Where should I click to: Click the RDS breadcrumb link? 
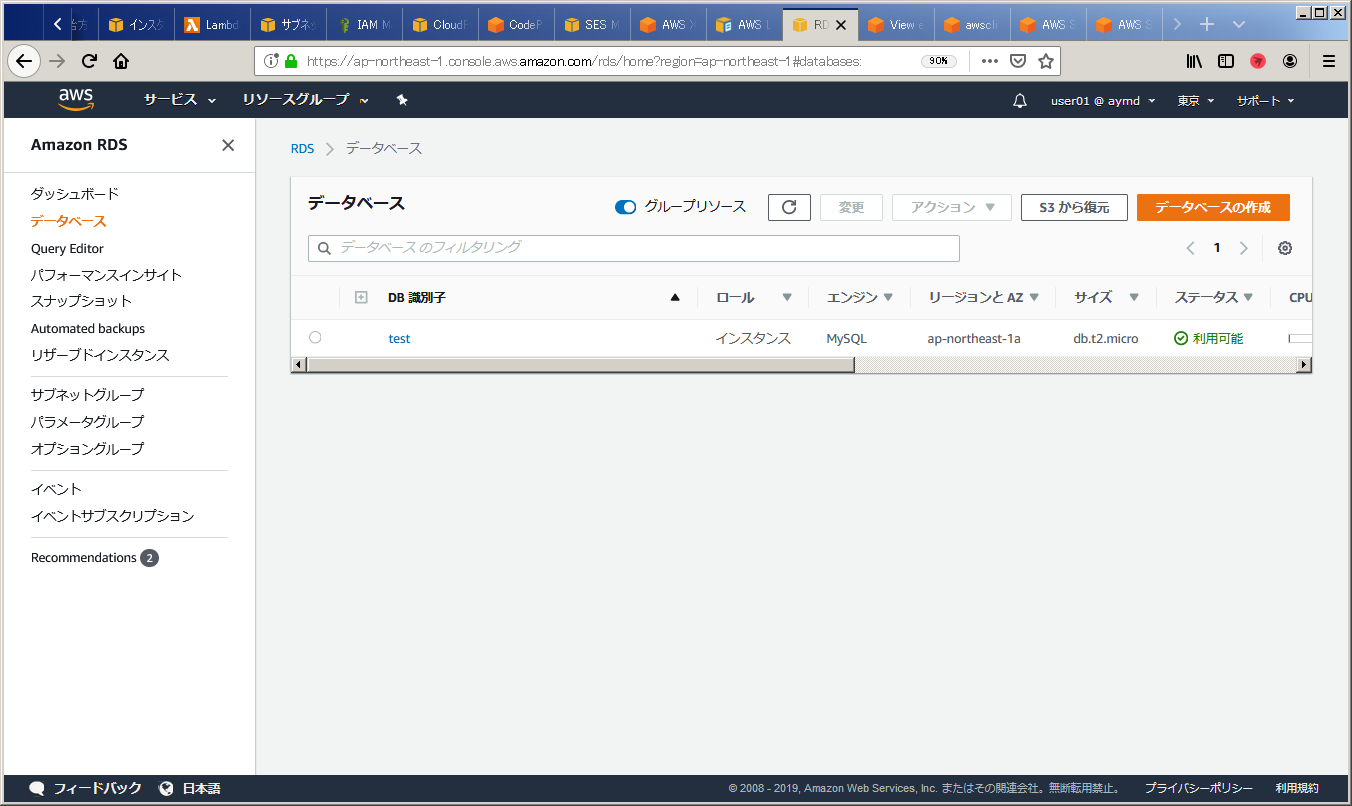(302, 149)
